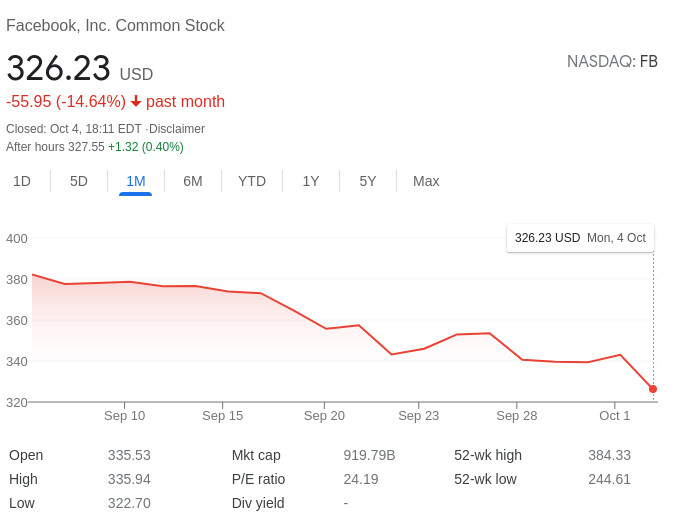
Task: Click the Sep 10 axis label
Action: [124, 416]
